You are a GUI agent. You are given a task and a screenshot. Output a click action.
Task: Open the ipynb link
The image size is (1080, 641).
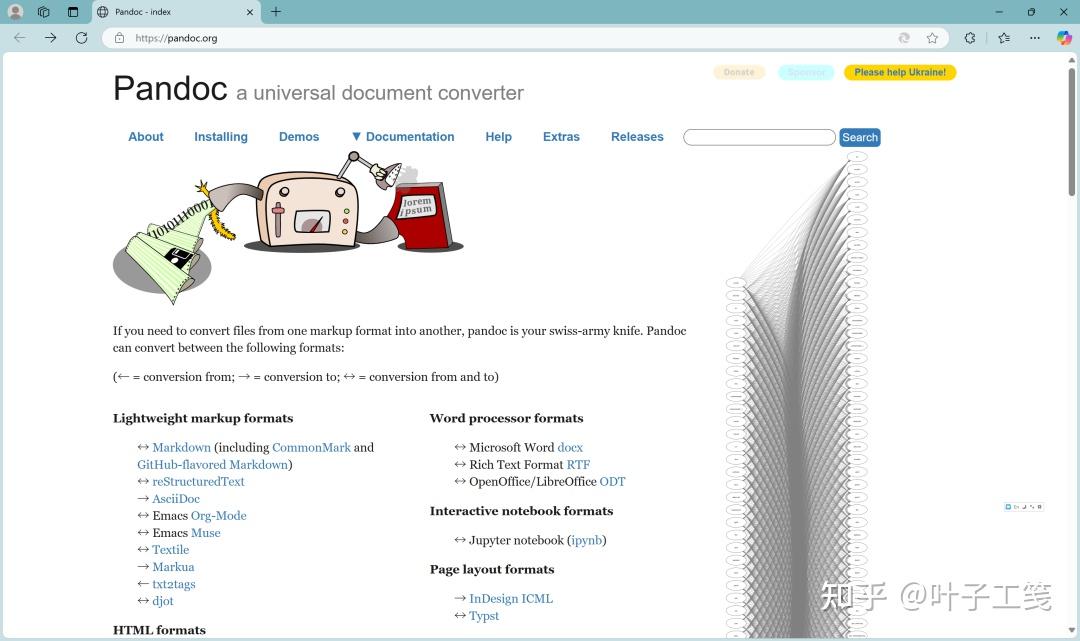point(586,540)
